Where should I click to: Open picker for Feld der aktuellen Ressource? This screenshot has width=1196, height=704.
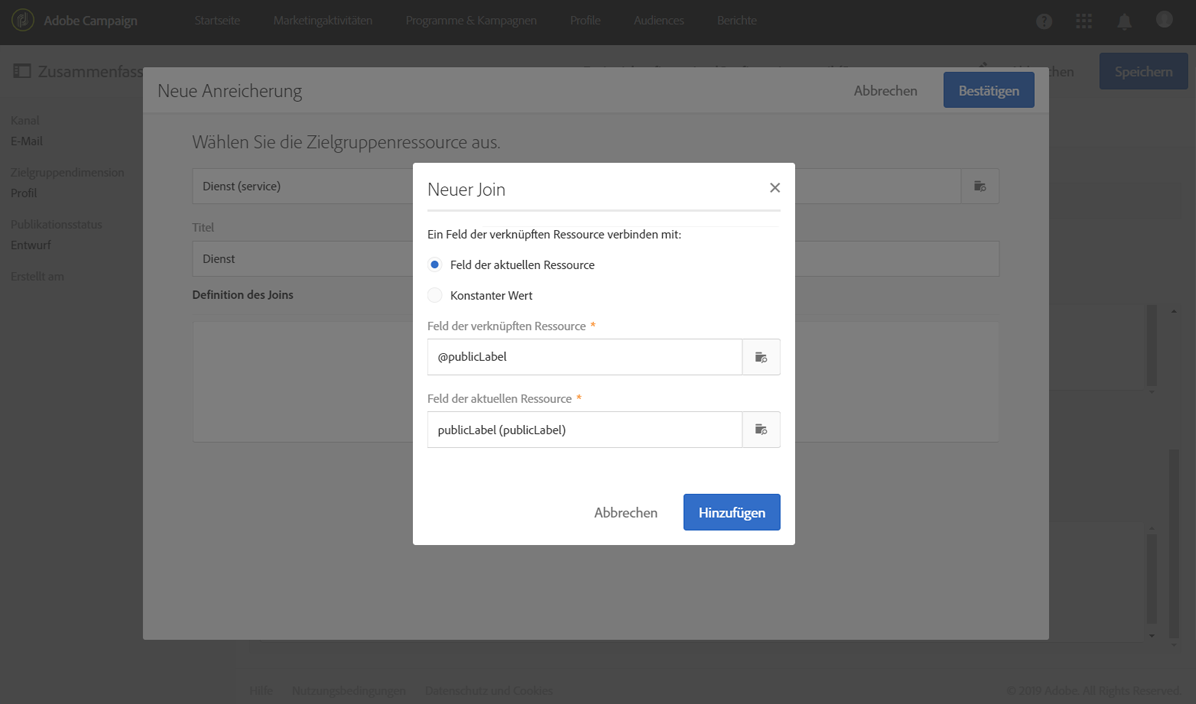(x=761, y=430)
